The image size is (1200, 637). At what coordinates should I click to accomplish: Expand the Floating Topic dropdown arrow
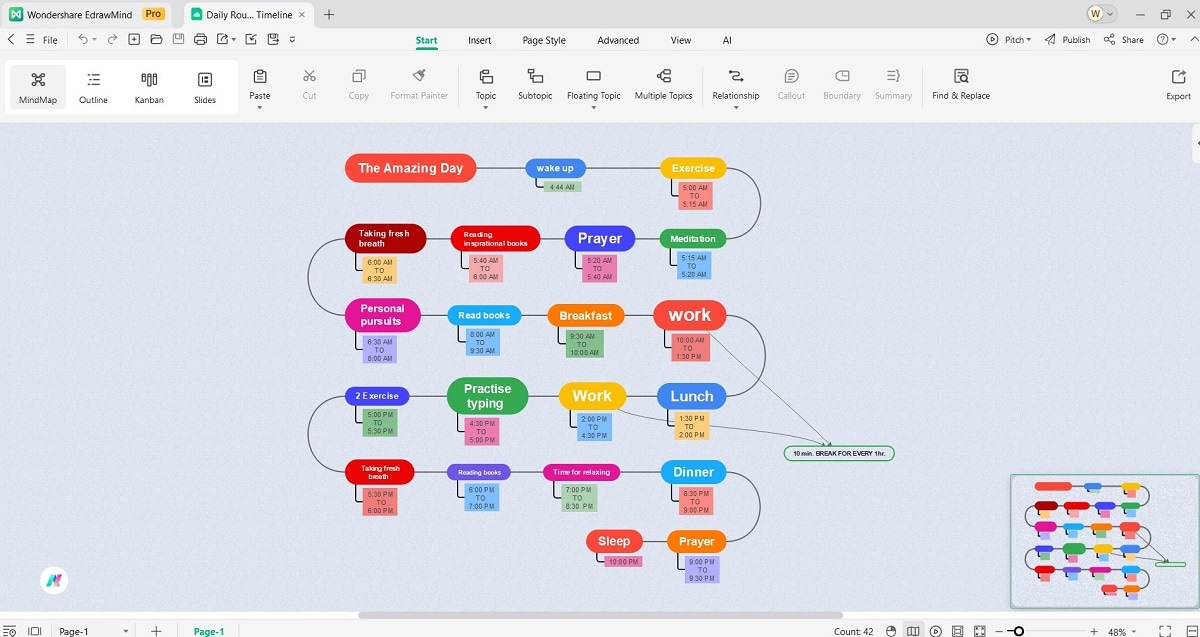(593, 107)
